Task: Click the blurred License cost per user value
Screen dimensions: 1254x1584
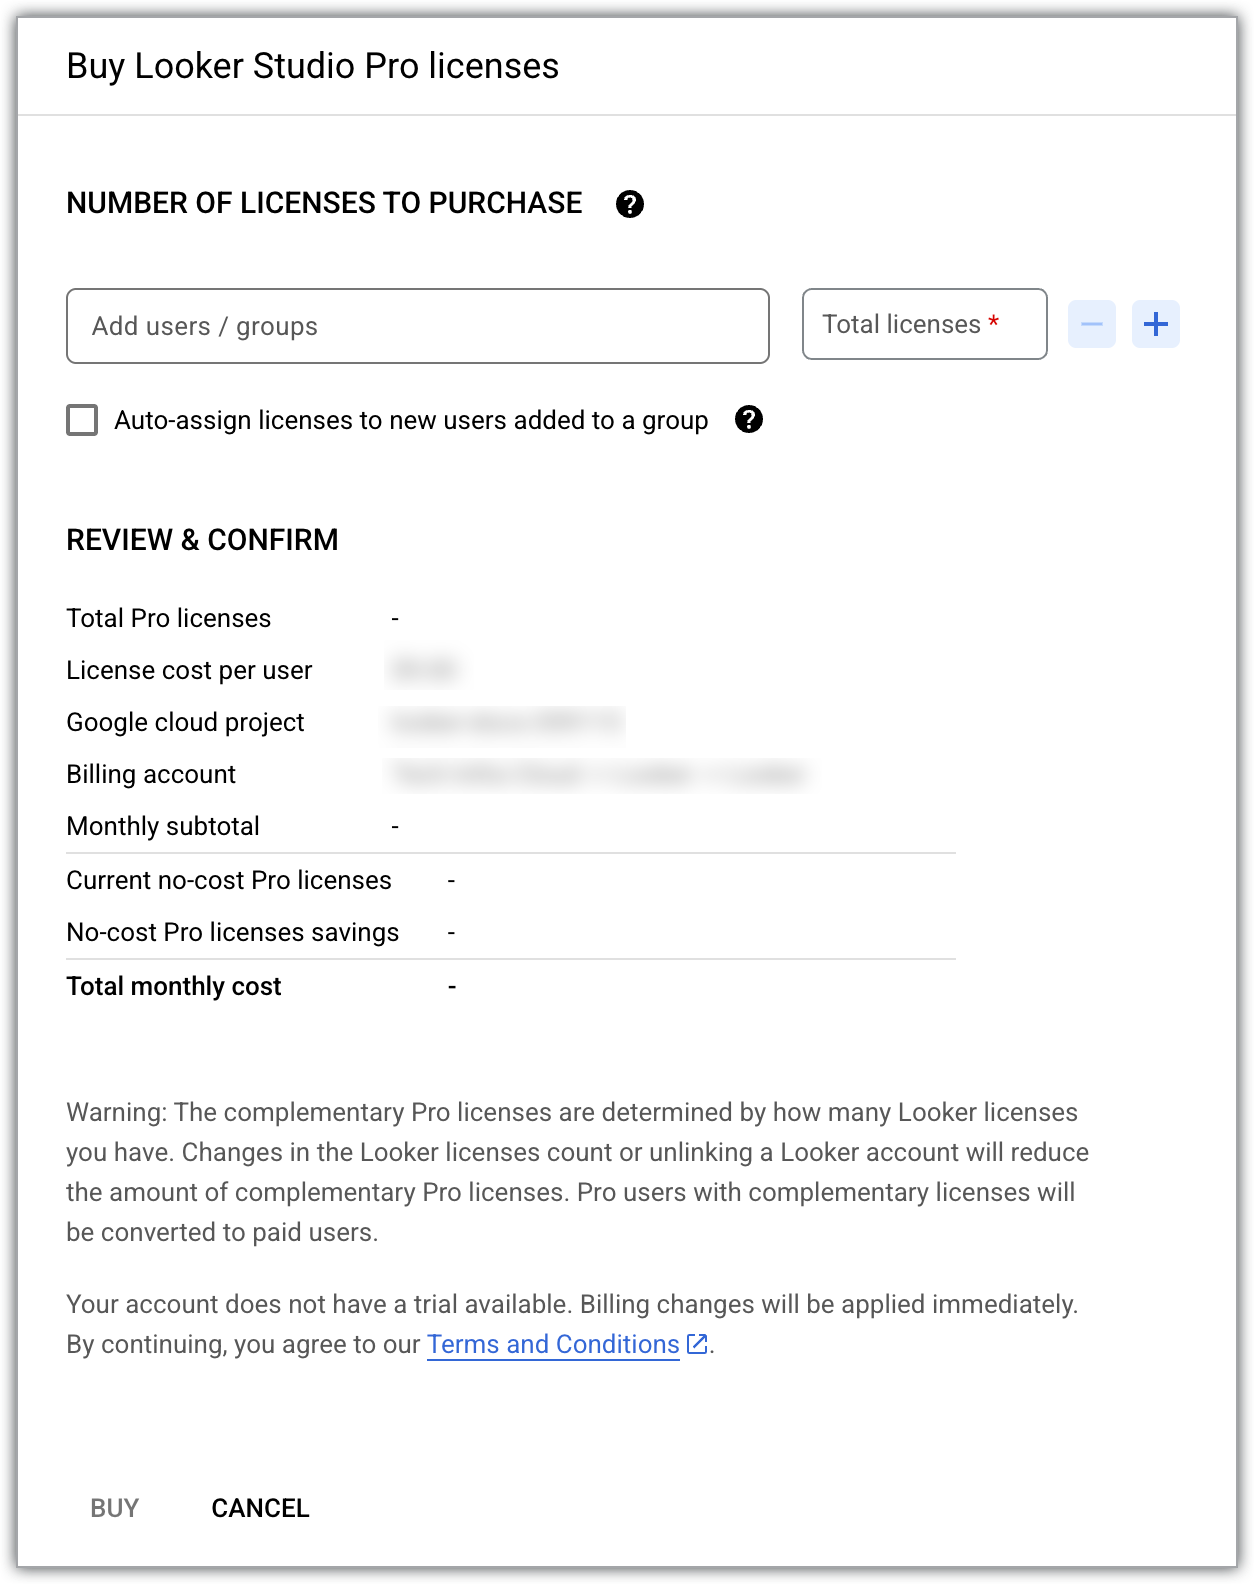Action: pos(424,670)
